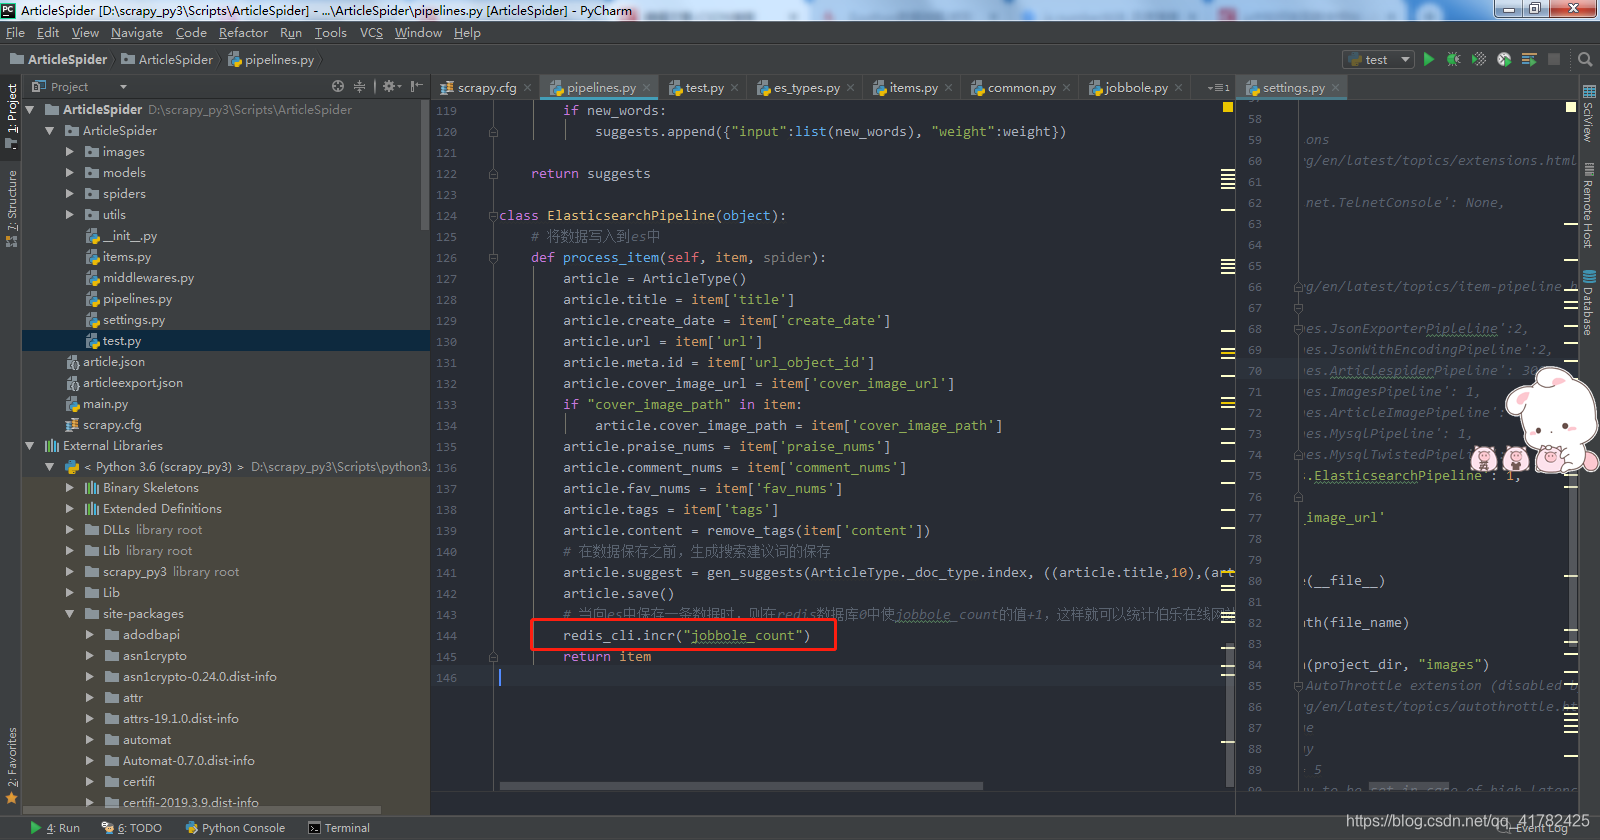Open Project panel gear settings
This screenshot has height=840, width=1600.
click(x=391, y=86)
